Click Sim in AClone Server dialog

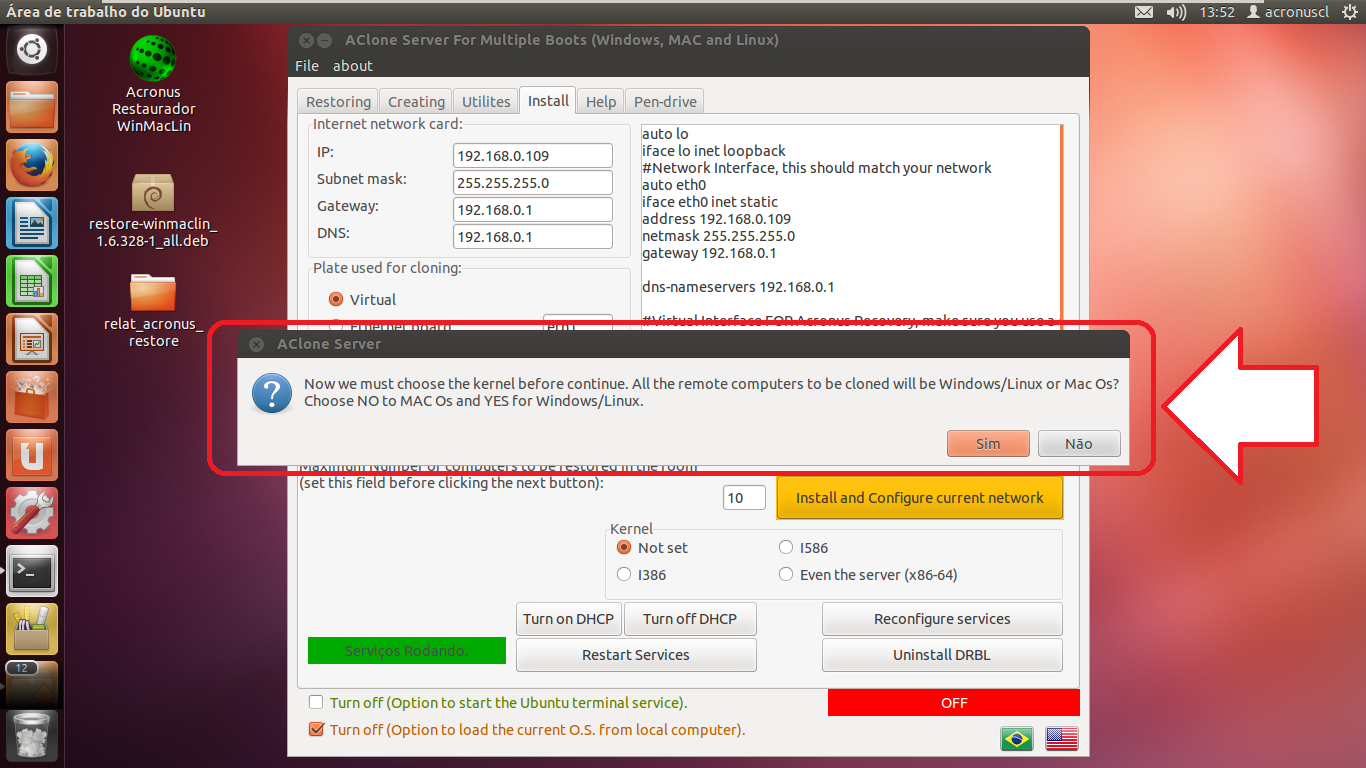click(988, 443)
